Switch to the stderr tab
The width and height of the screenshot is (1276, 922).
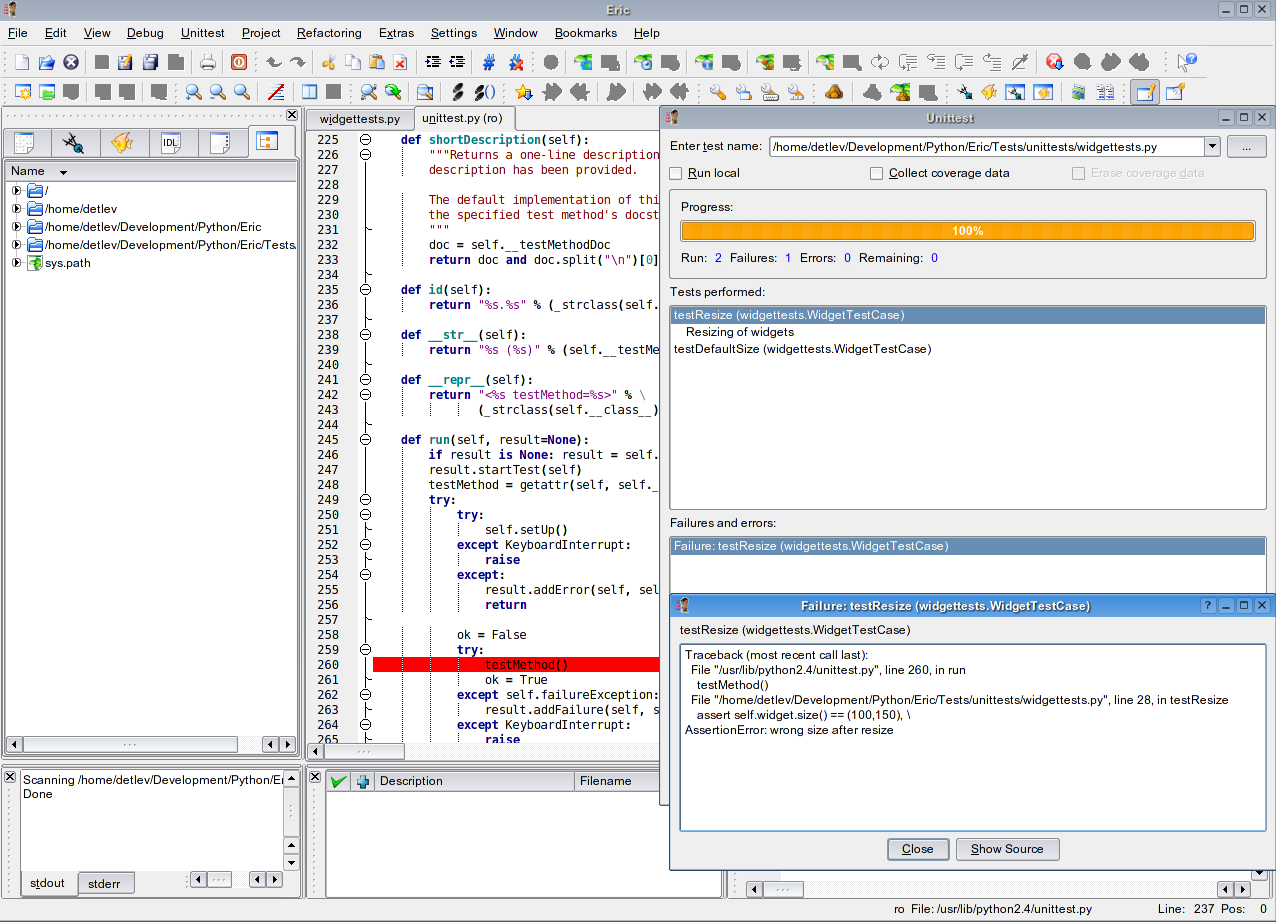click(104, 883)
